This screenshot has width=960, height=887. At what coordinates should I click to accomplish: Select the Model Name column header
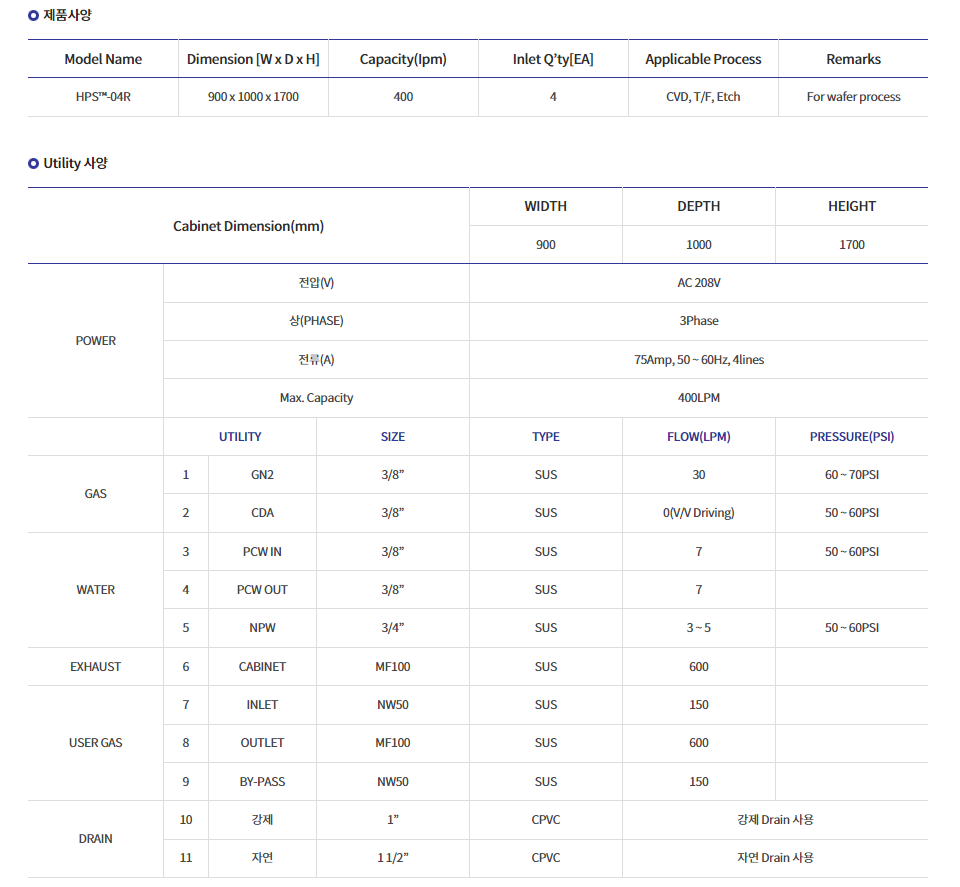(103, 59)
